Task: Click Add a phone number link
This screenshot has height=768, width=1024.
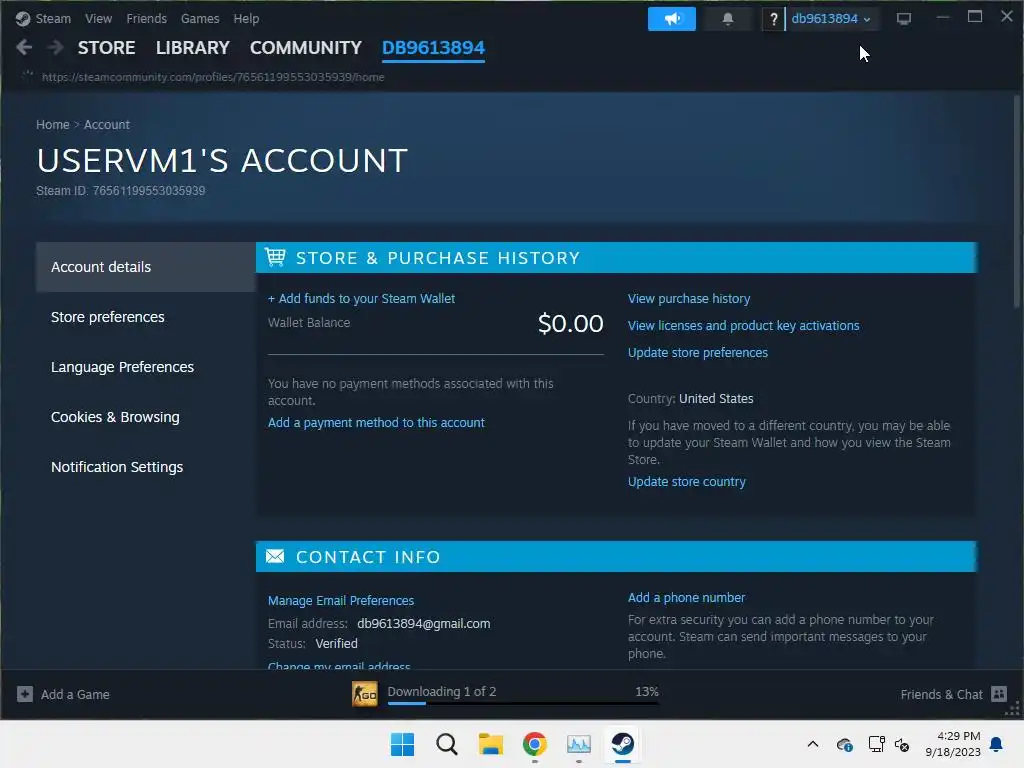Action: (x=686, y=598)
